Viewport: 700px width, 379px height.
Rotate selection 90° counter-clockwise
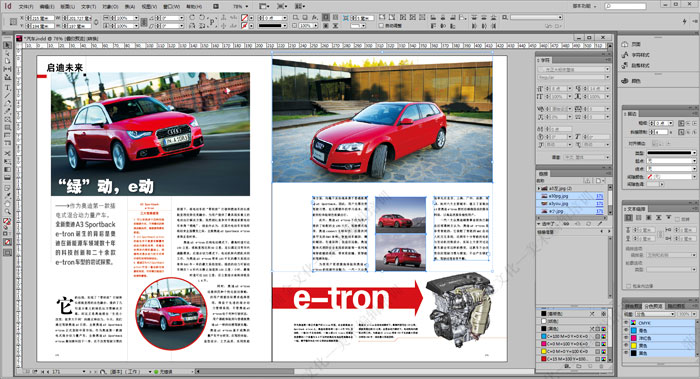202,17
